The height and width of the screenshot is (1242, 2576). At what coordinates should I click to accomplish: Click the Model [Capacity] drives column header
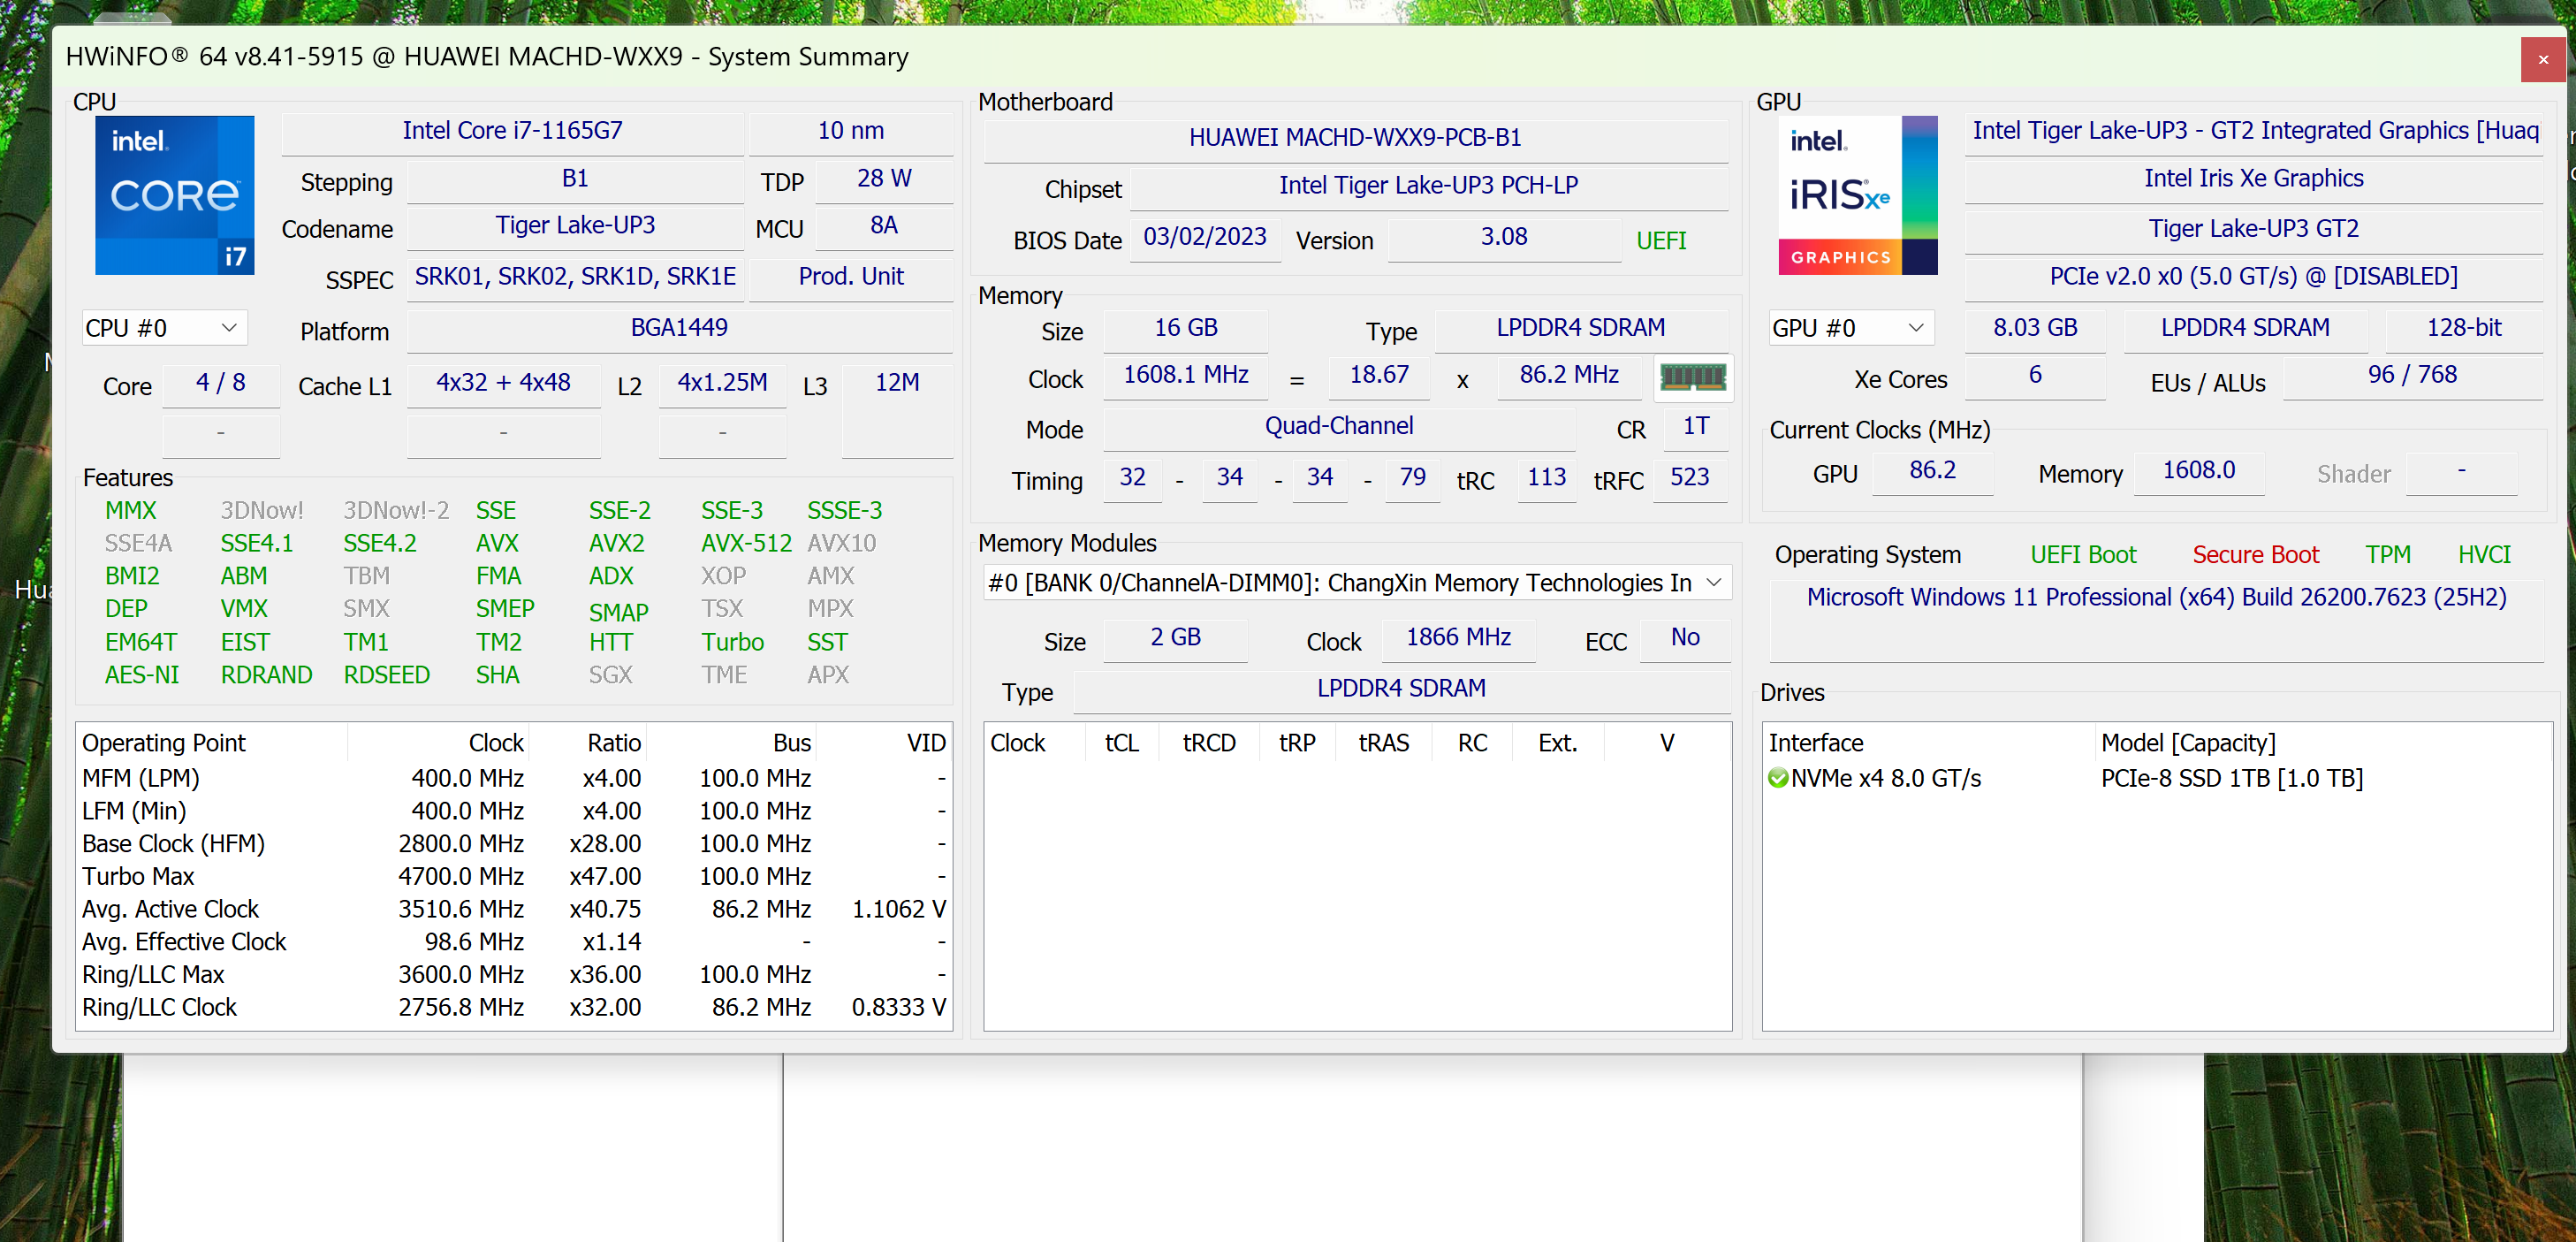point(2322,743)
